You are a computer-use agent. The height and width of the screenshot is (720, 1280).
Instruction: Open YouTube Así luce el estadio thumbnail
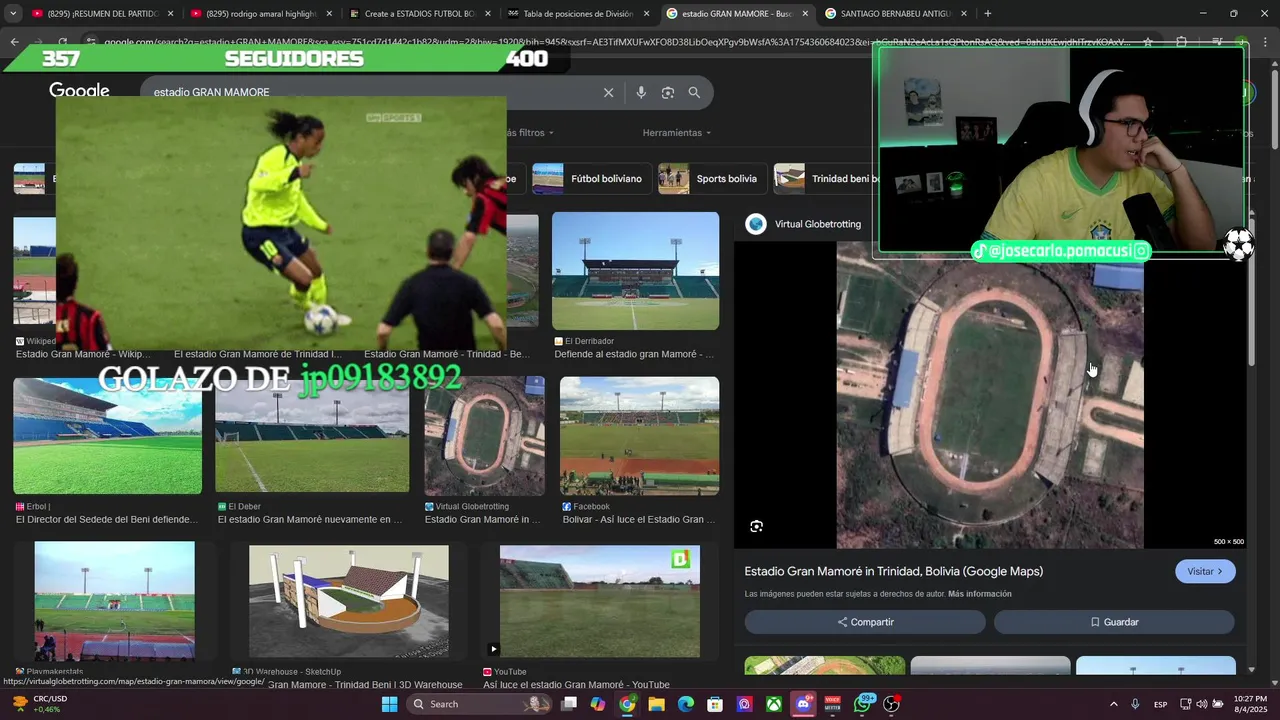(600, 600)
